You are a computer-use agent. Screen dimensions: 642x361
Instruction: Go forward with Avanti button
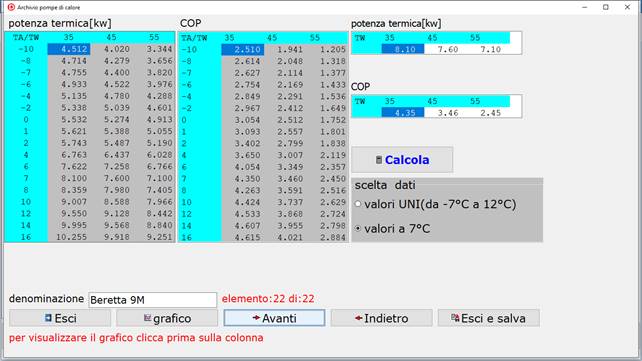tap(274, 318)
